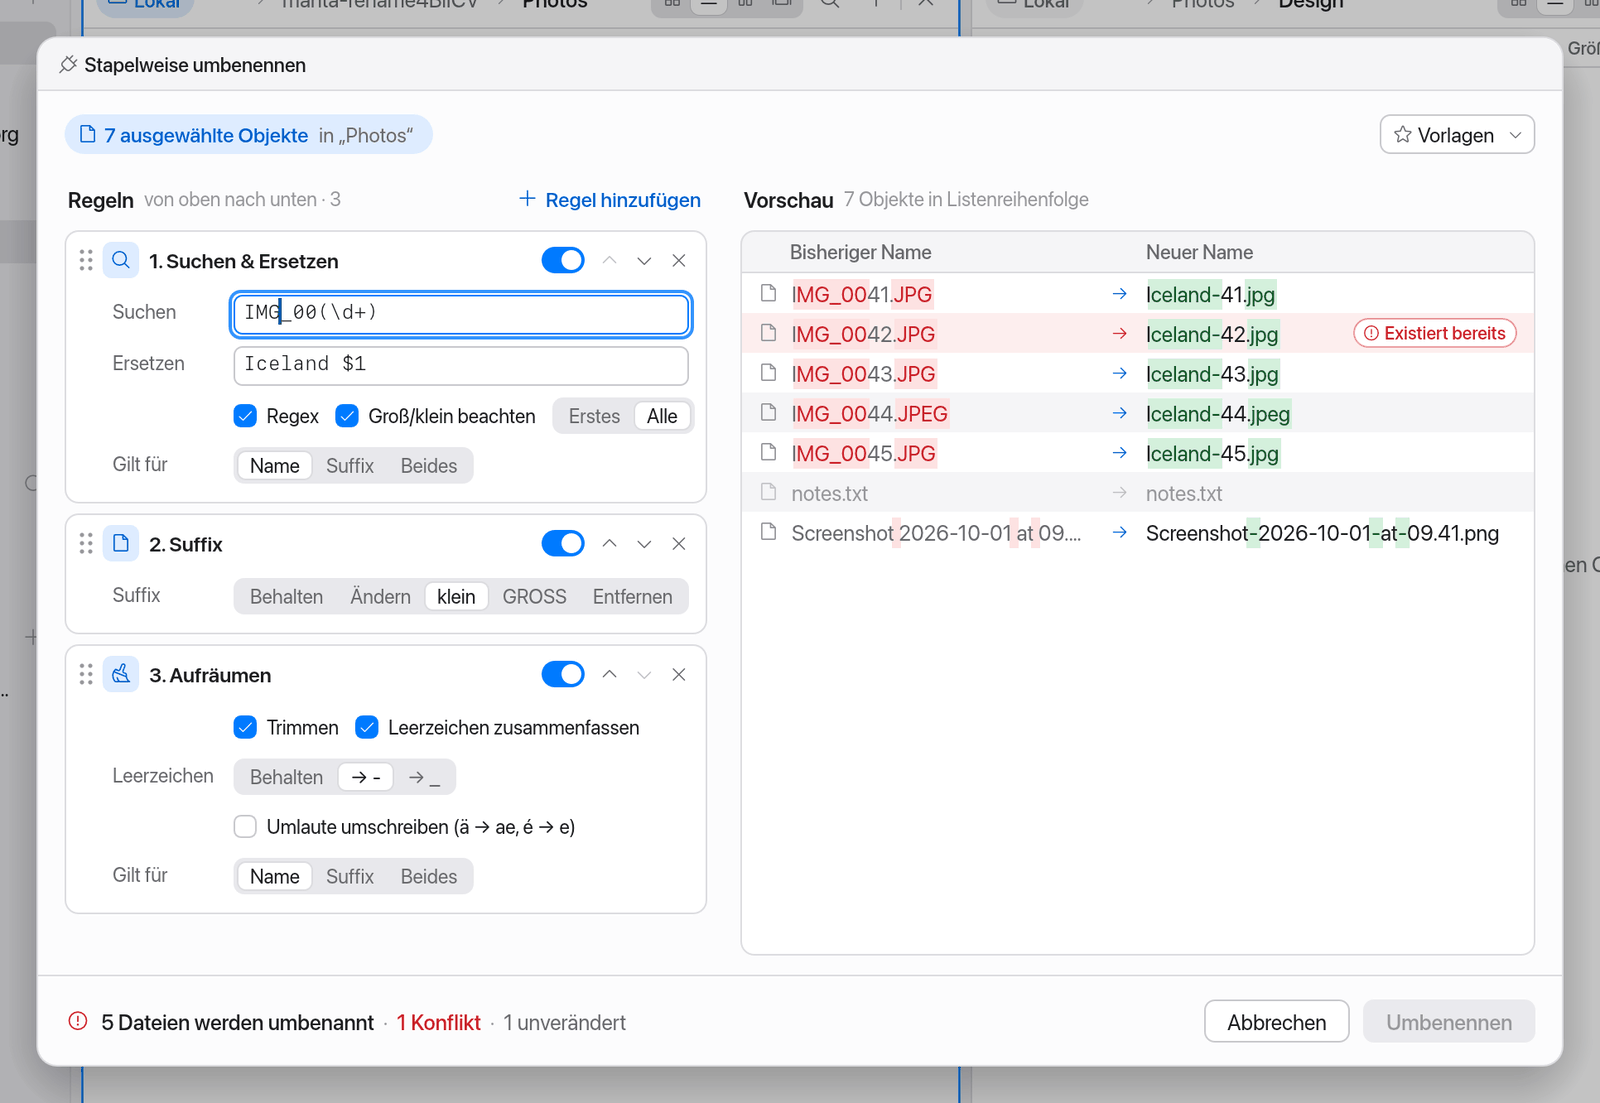Click into the Suchen input field
Screen dimensions: 1600x1103
point(461,313)
